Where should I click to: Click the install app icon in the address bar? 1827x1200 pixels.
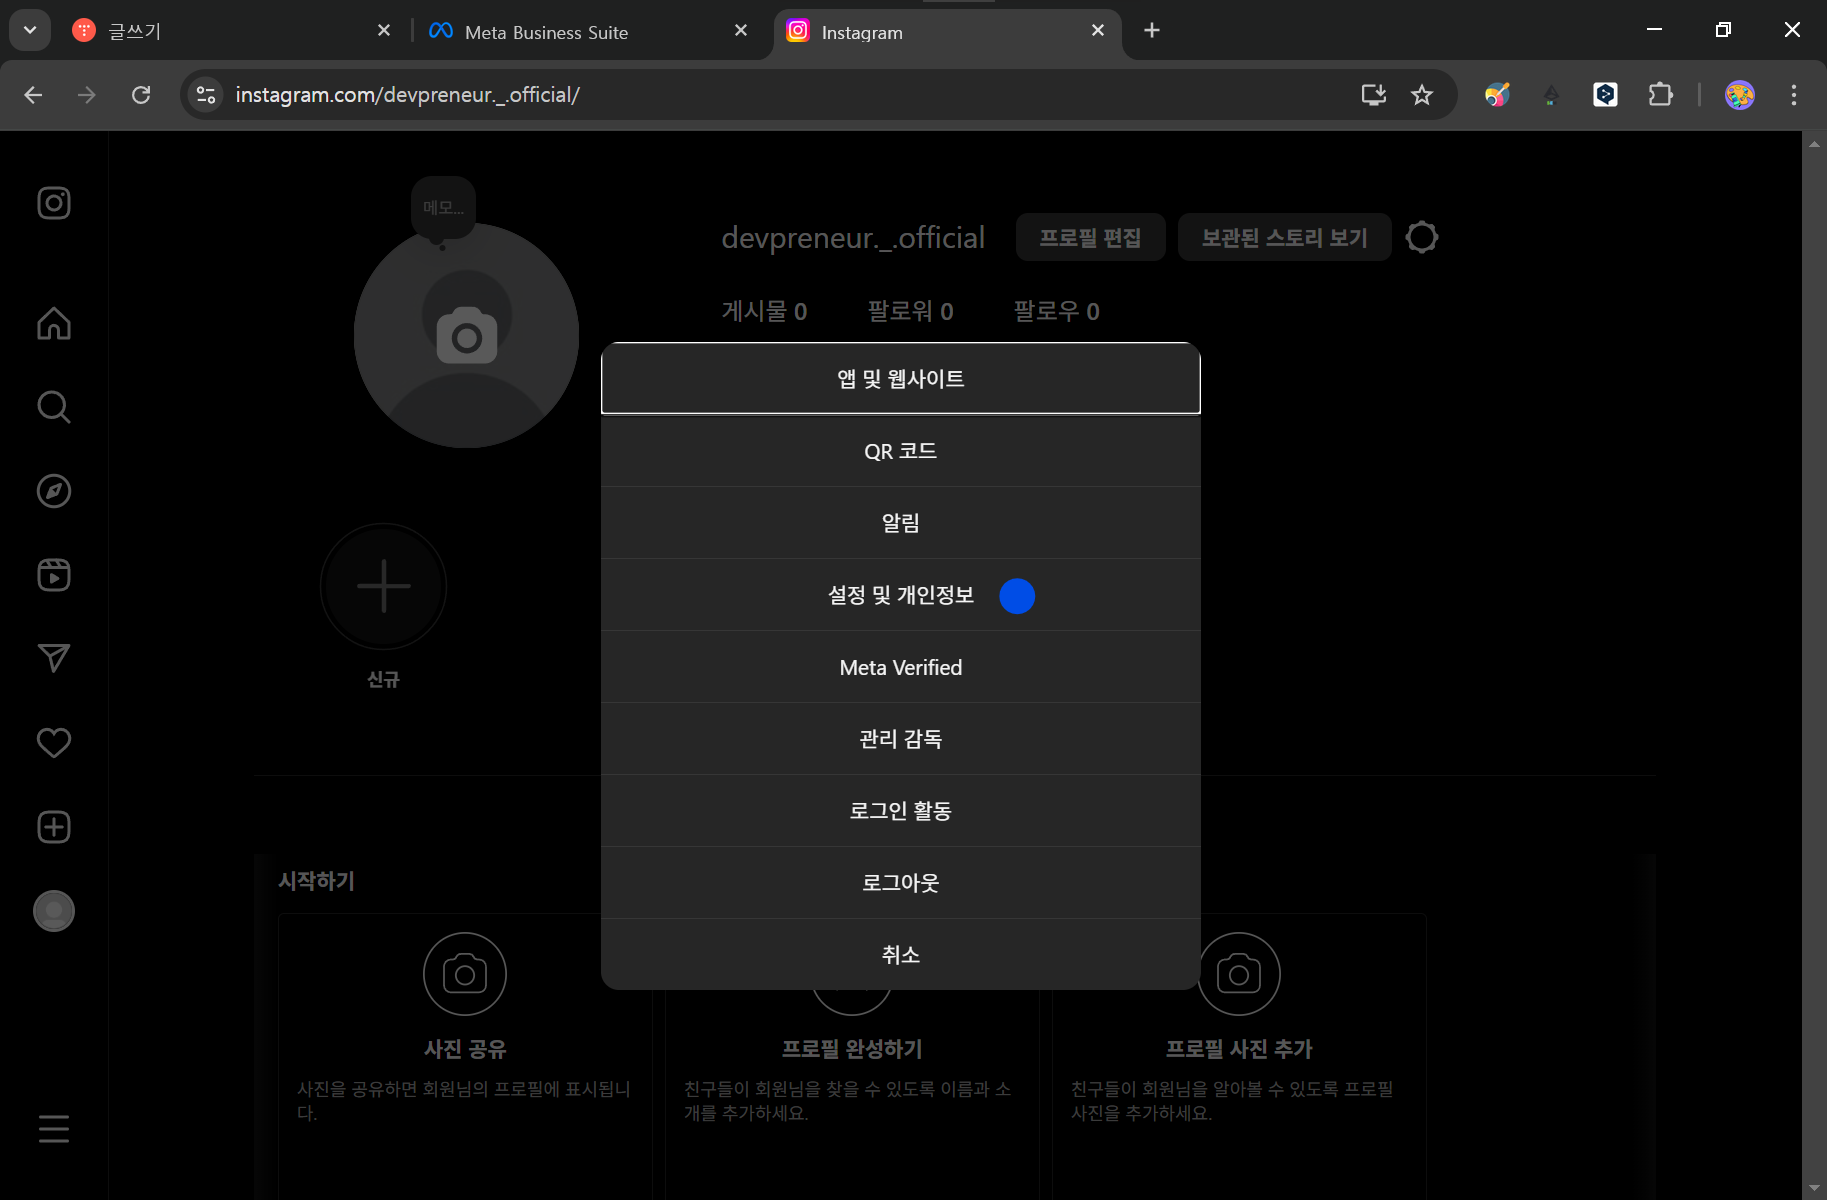[x=1374, y=95]
